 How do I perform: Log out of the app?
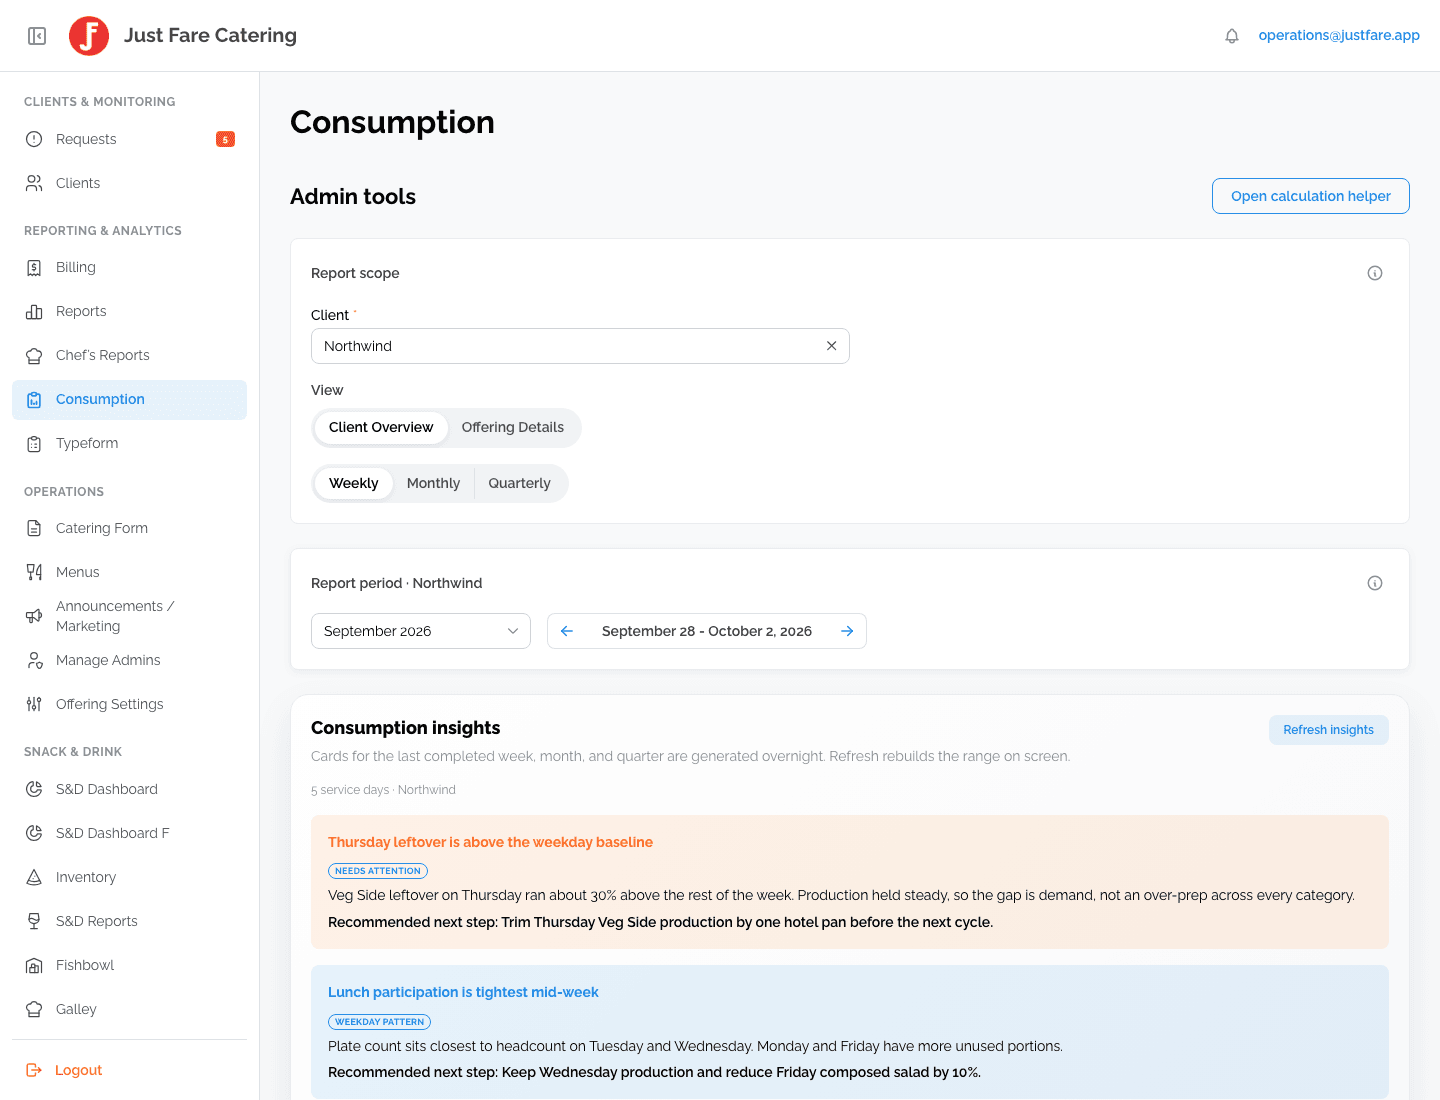[64, 1070]
